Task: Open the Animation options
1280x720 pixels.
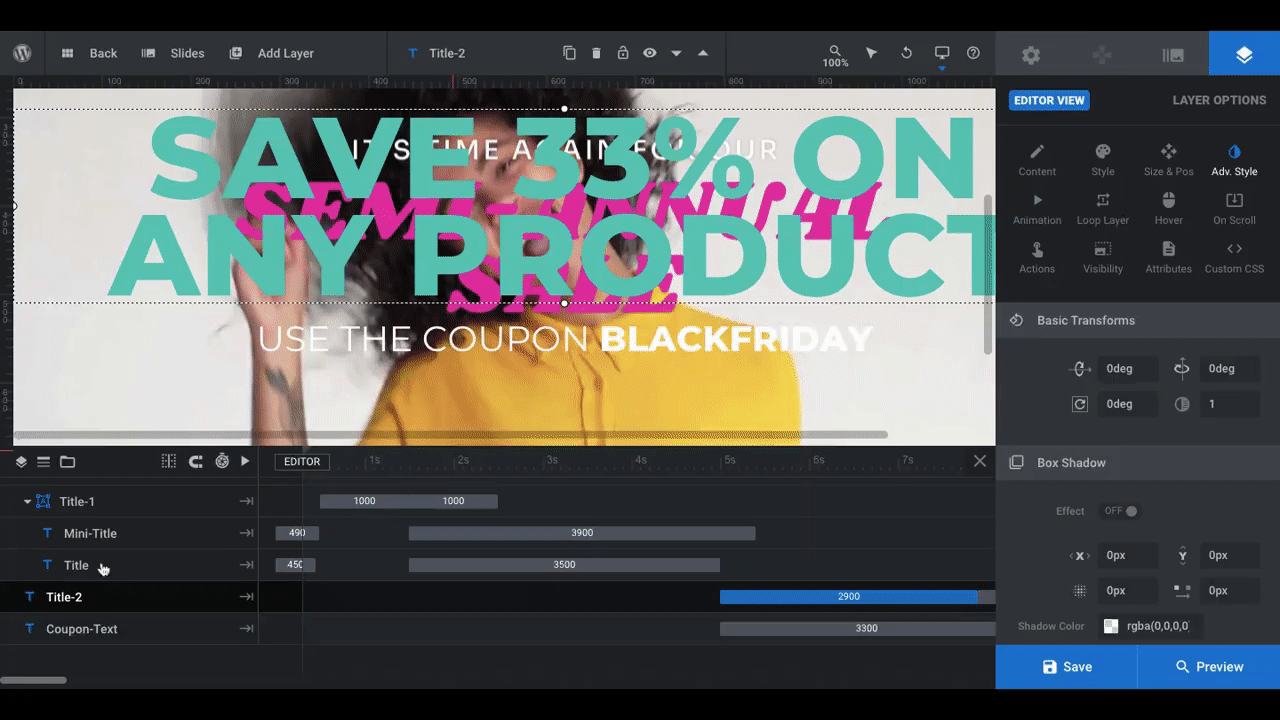Action: (1037, 209)
